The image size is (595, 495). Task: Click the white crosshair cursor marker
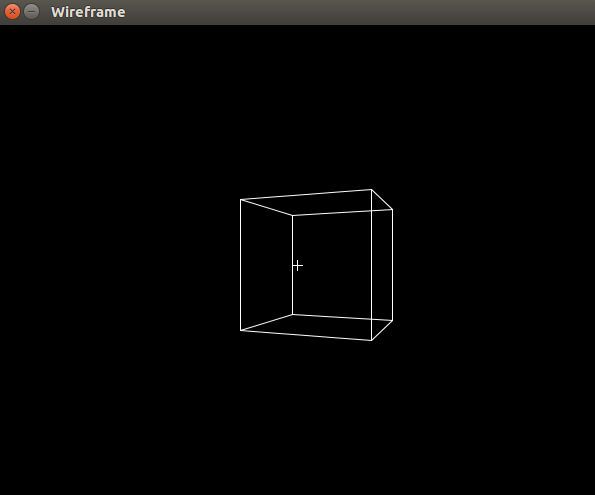(298, 266)
